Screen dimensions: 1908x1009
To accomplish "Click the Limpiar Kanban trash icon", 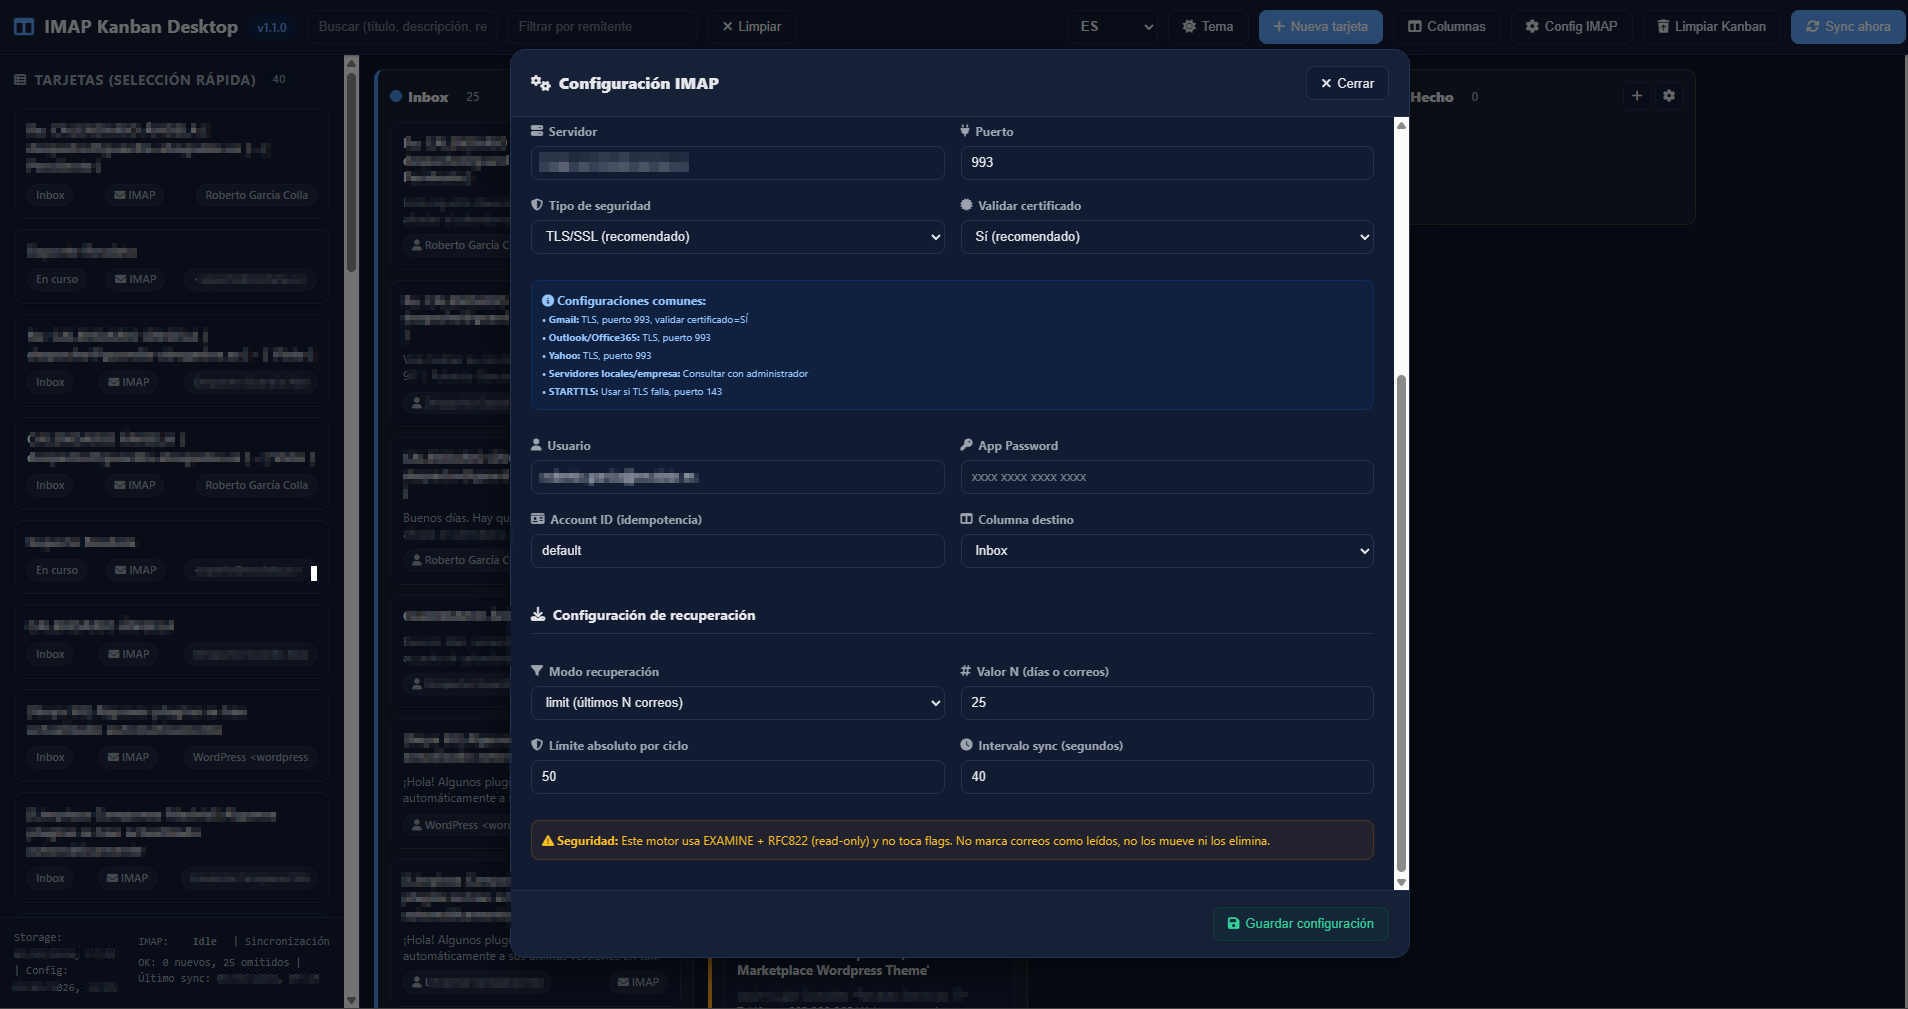I will pyautogui.click(x=1664, y=27).
